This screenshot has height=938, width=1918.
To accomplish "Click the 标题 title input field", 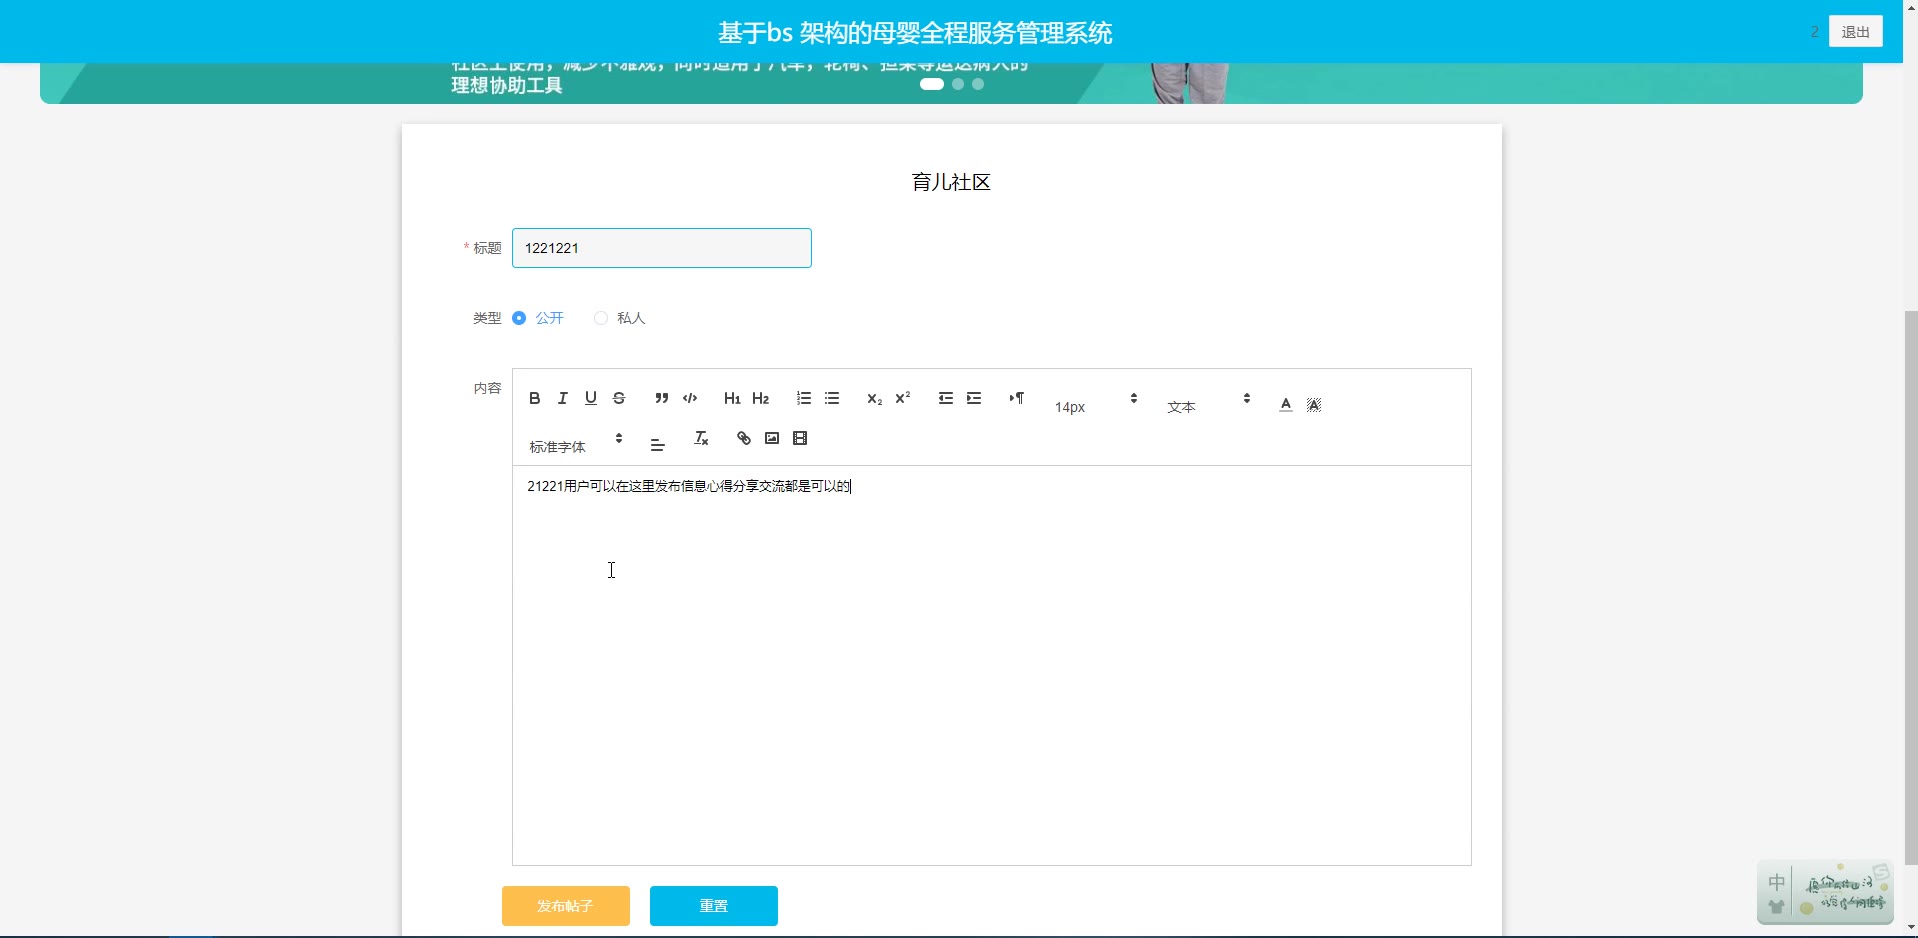I will pos(661,248).
